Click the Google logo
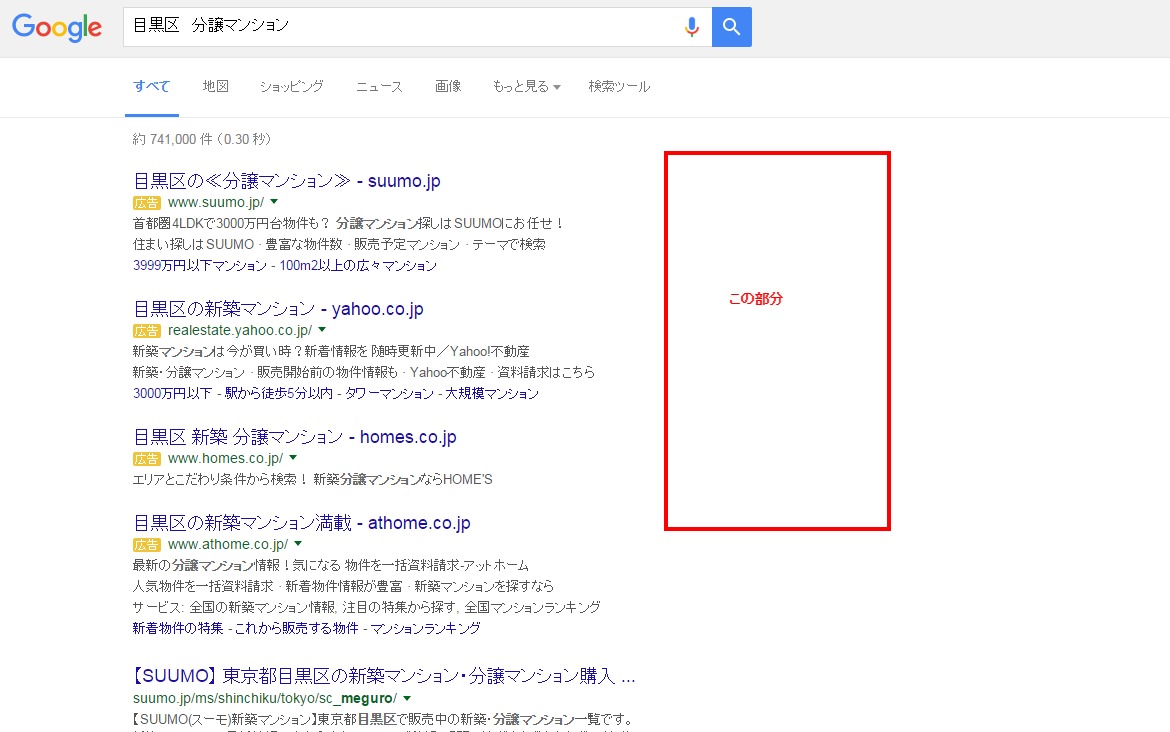The image size is (1170, 732). 57,28
